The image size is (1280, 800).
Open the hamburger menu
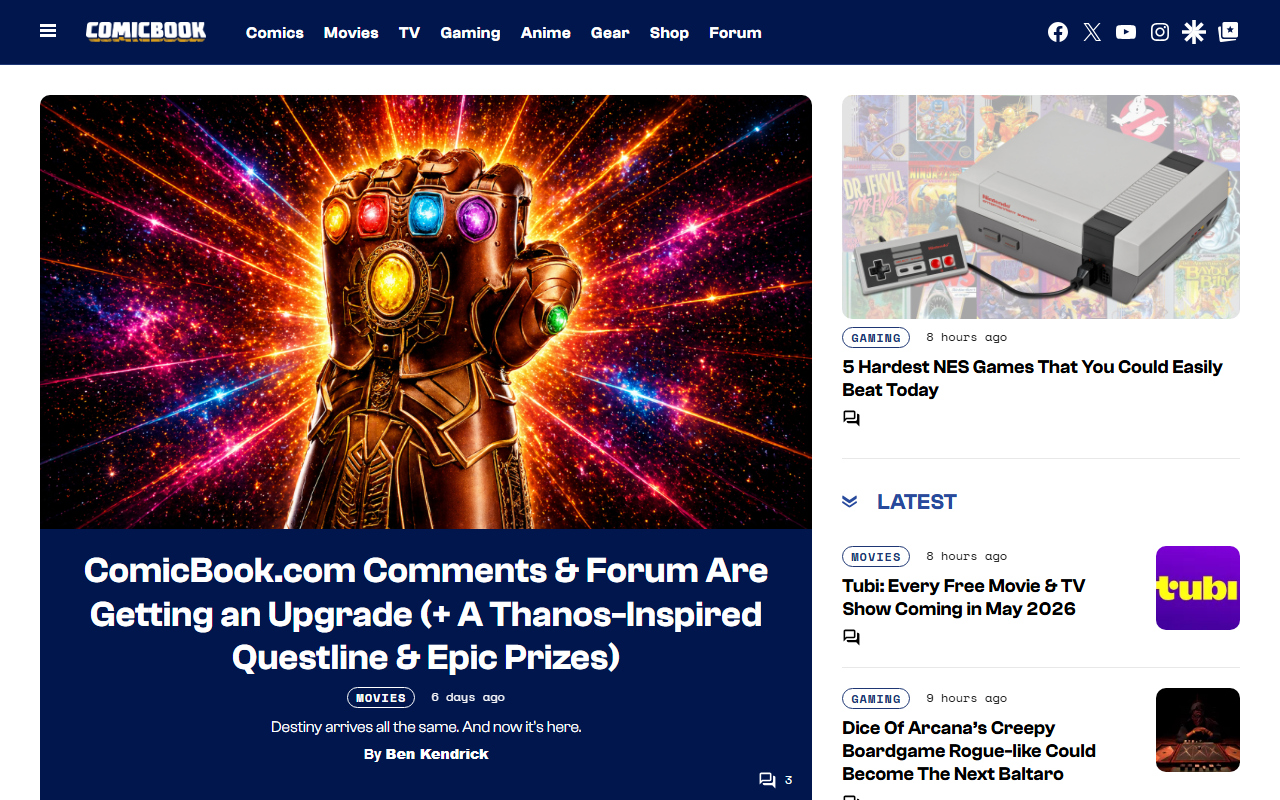pos(48,31)
